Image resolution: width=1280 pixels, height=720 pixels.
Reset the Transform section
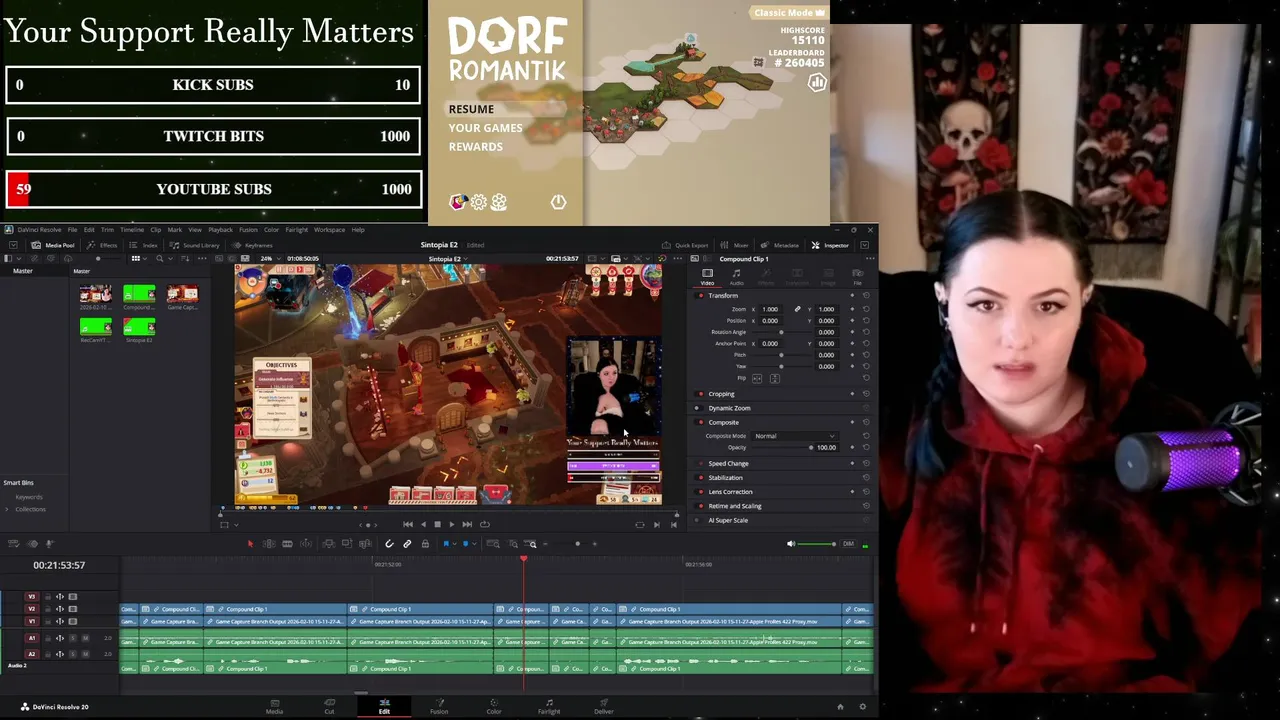pos(866,296)
